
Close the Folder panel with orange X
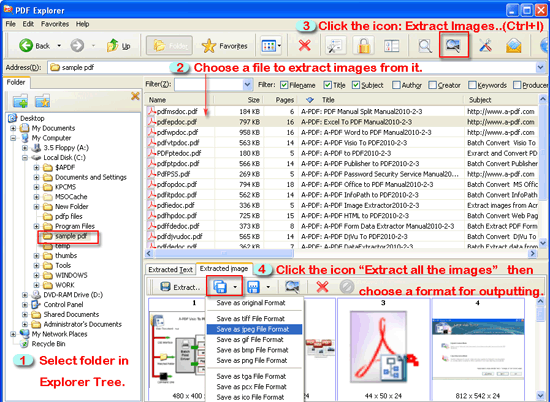pyautogui.click(x=135, y=96)
